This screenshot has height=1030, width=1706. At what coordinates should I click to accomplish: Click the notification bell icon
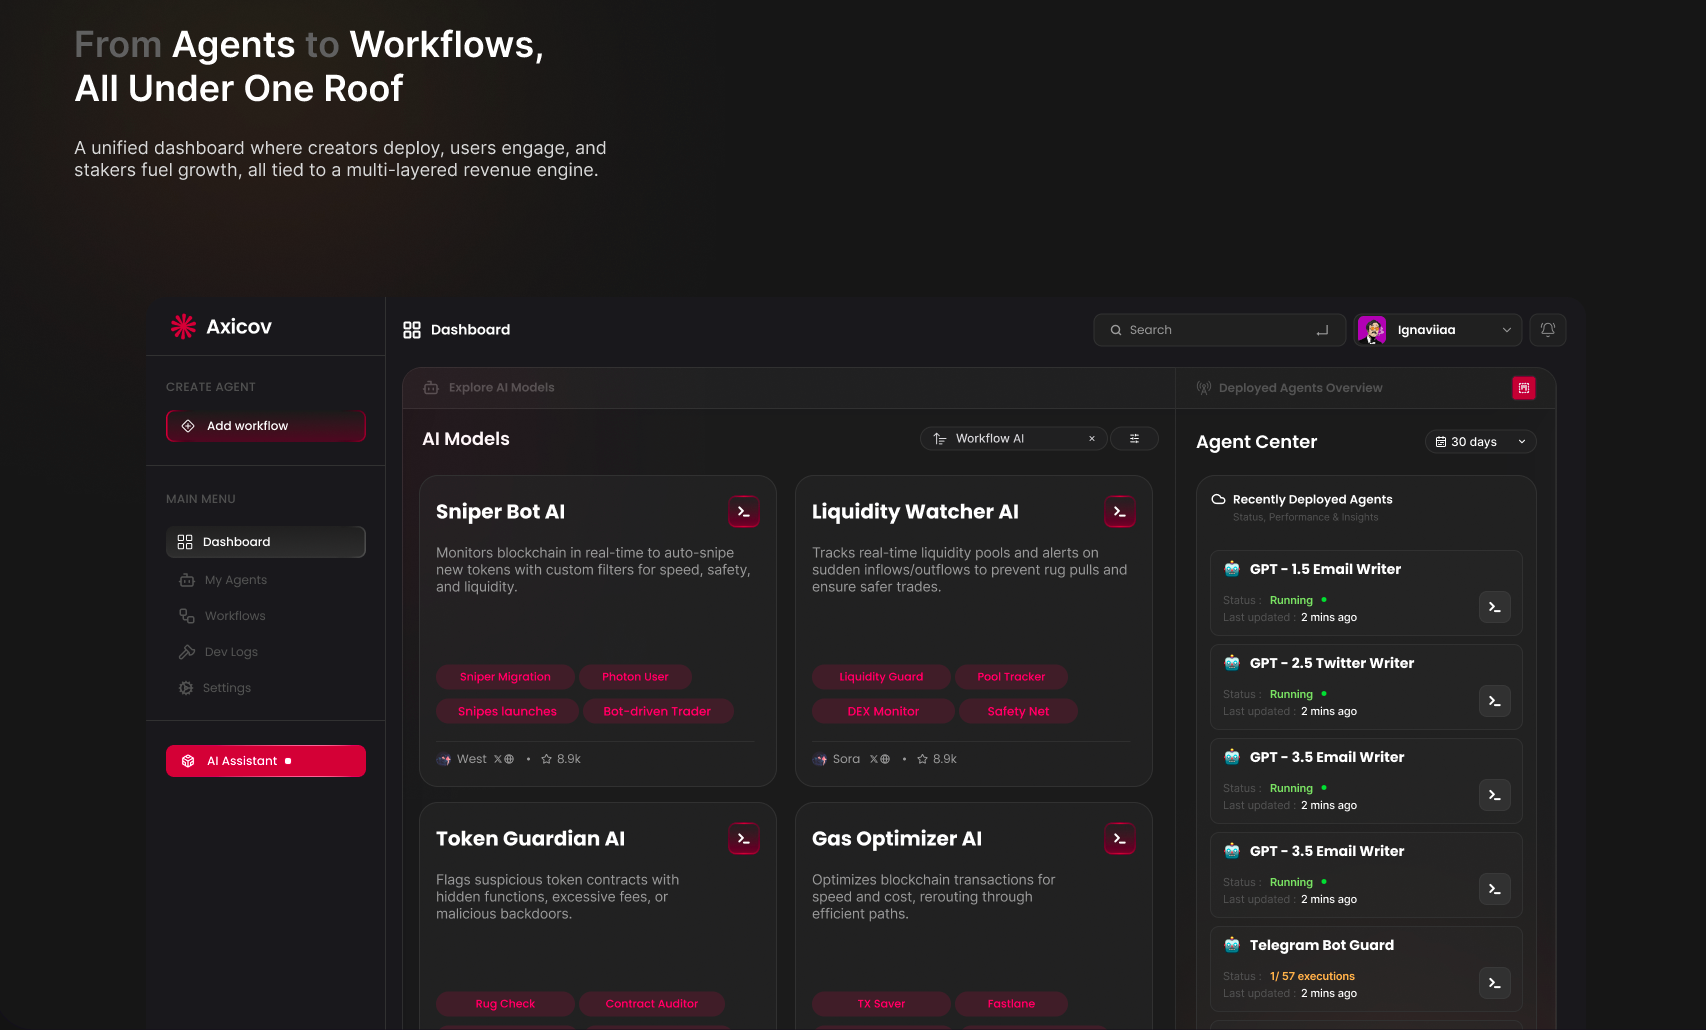pyautogui.click(x=1547, y=329)
